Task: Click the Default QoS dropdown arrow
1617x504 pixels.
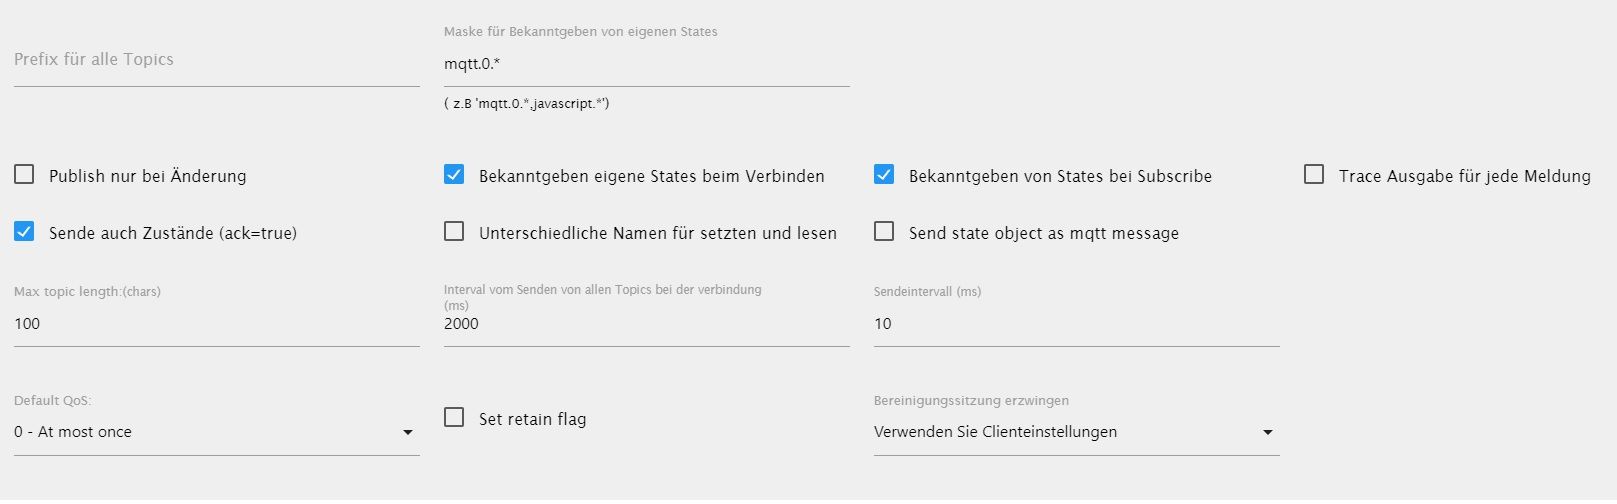Action: (x=408, y=433)
